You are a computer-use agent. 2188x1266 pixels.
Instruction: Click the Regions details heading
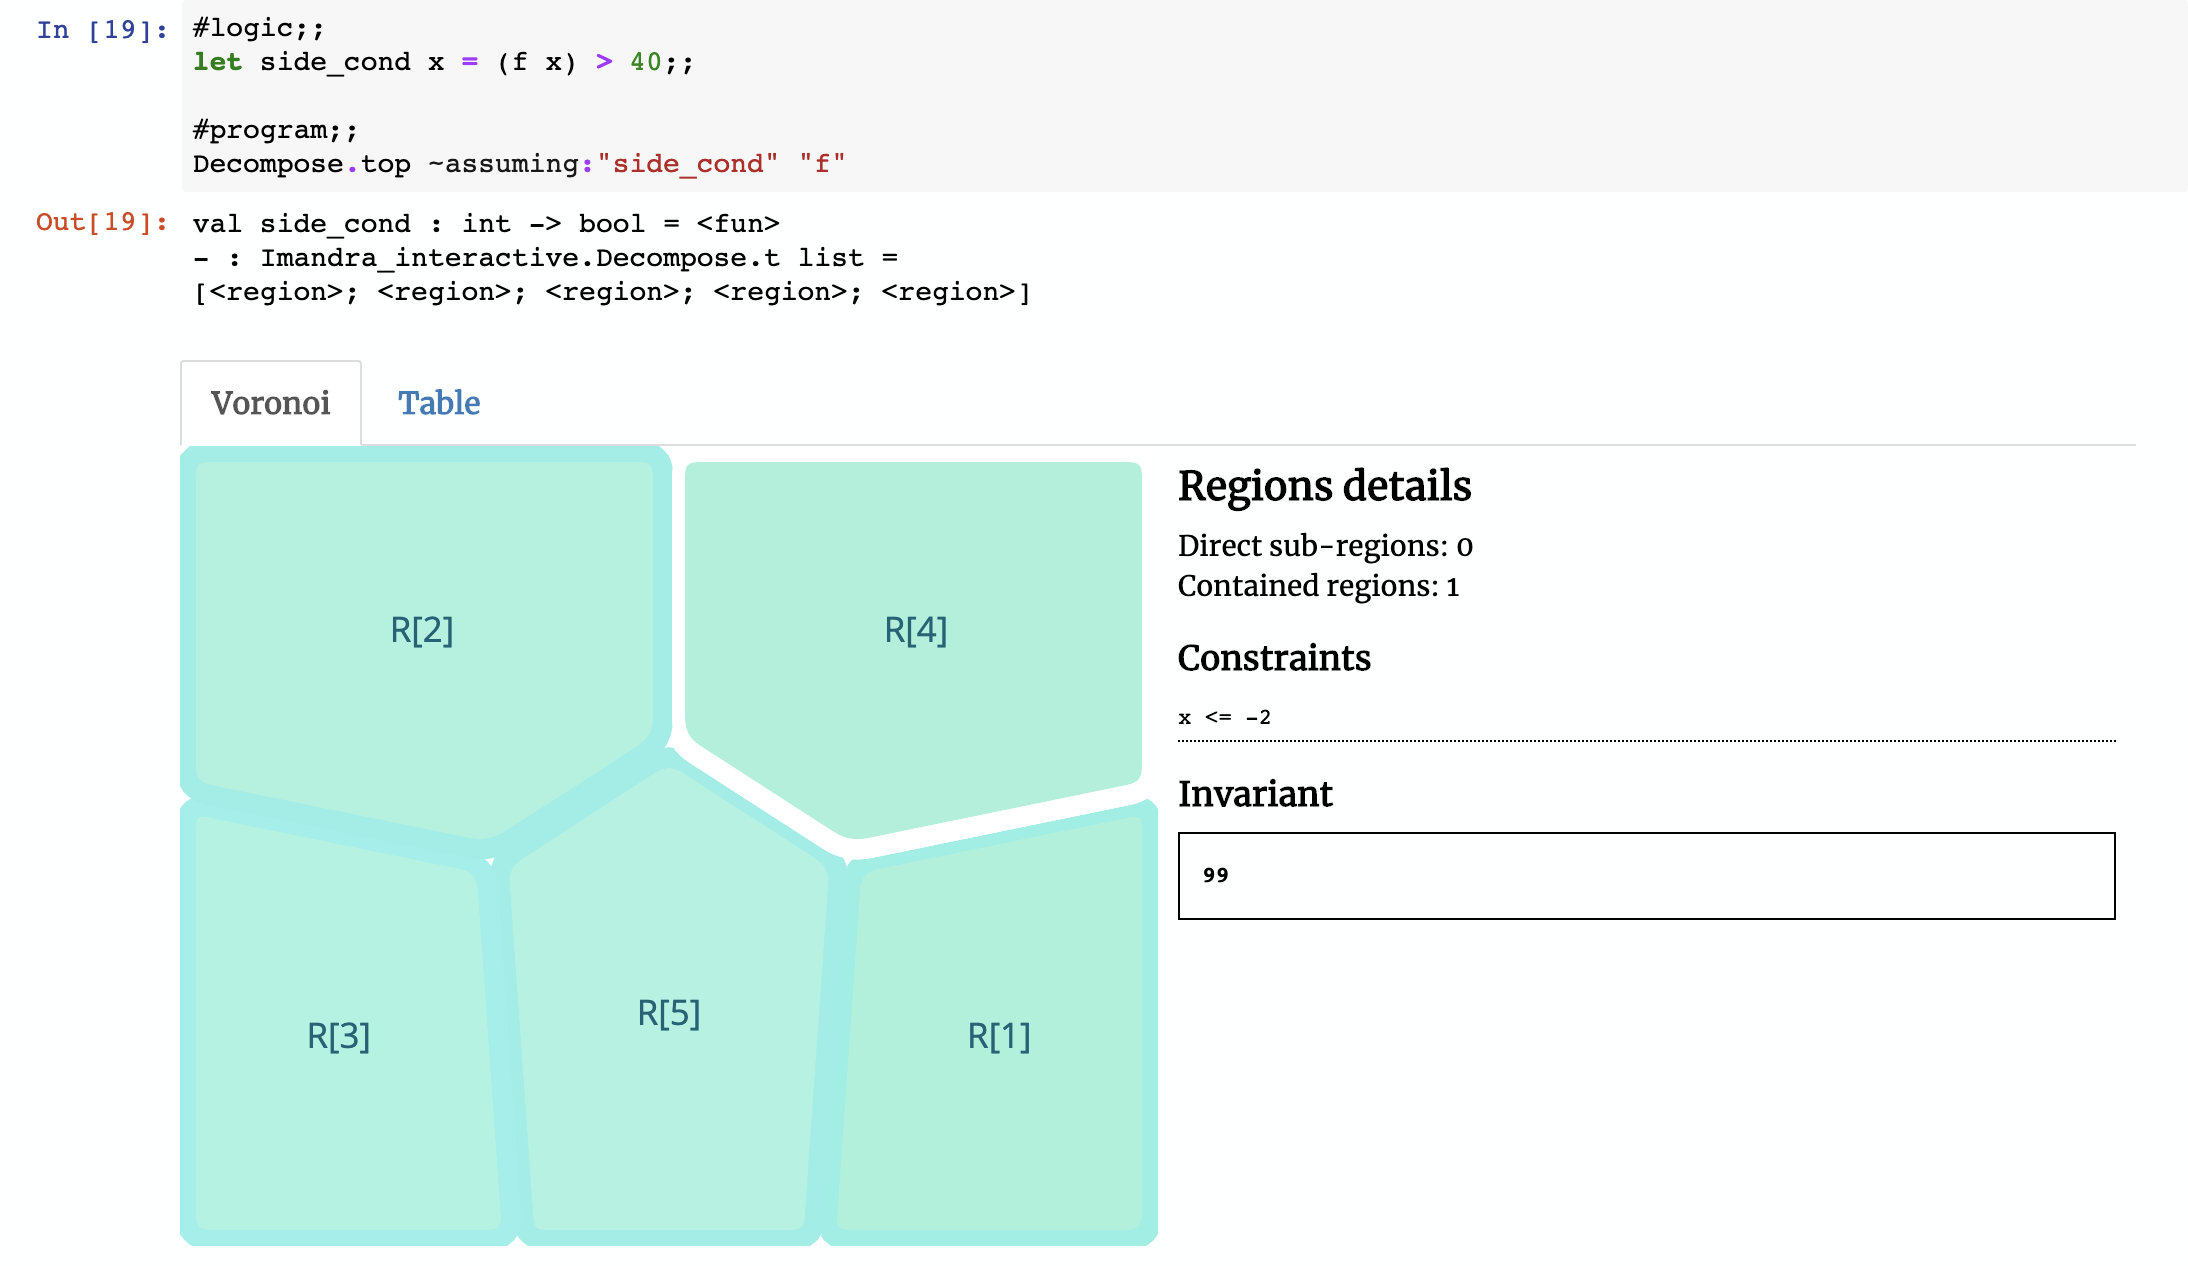point(1323,486)
